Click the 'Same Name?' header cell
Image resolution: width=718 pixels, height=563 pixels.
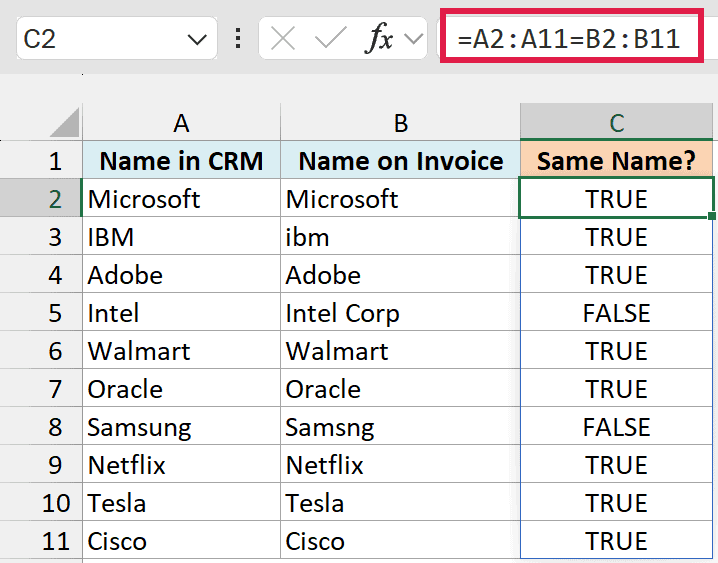616,161
